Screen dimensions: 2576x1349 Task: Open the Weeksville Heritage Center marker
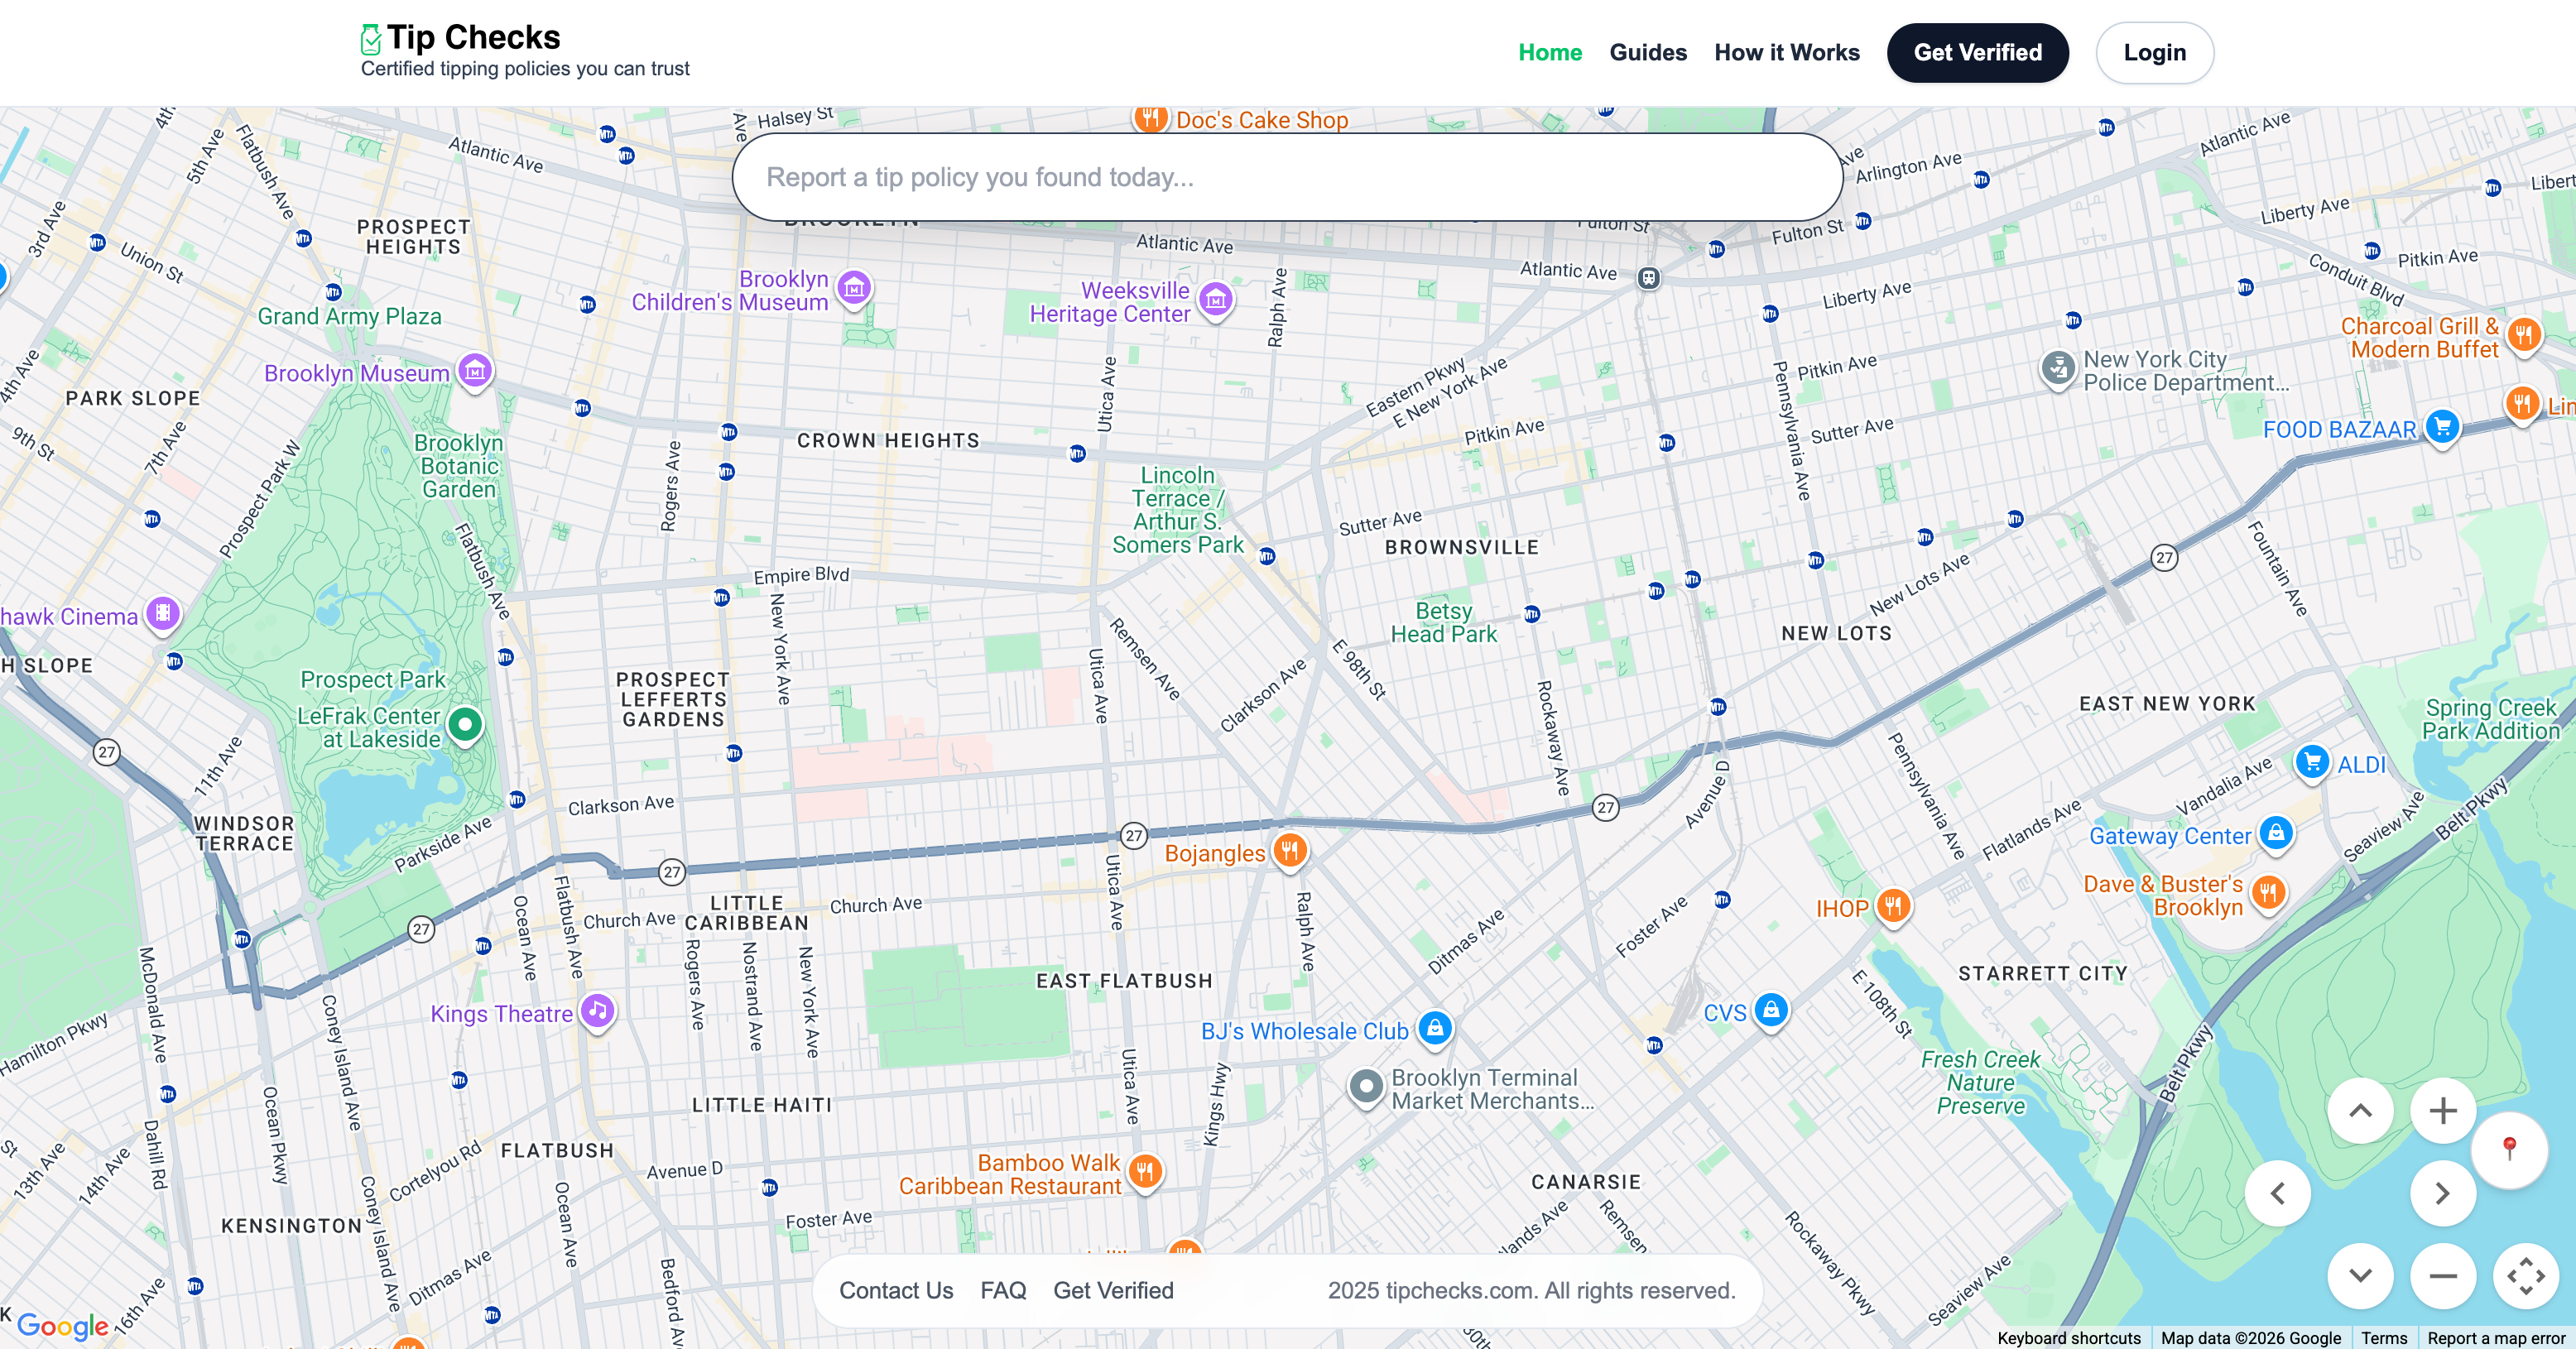point(1215,299)
